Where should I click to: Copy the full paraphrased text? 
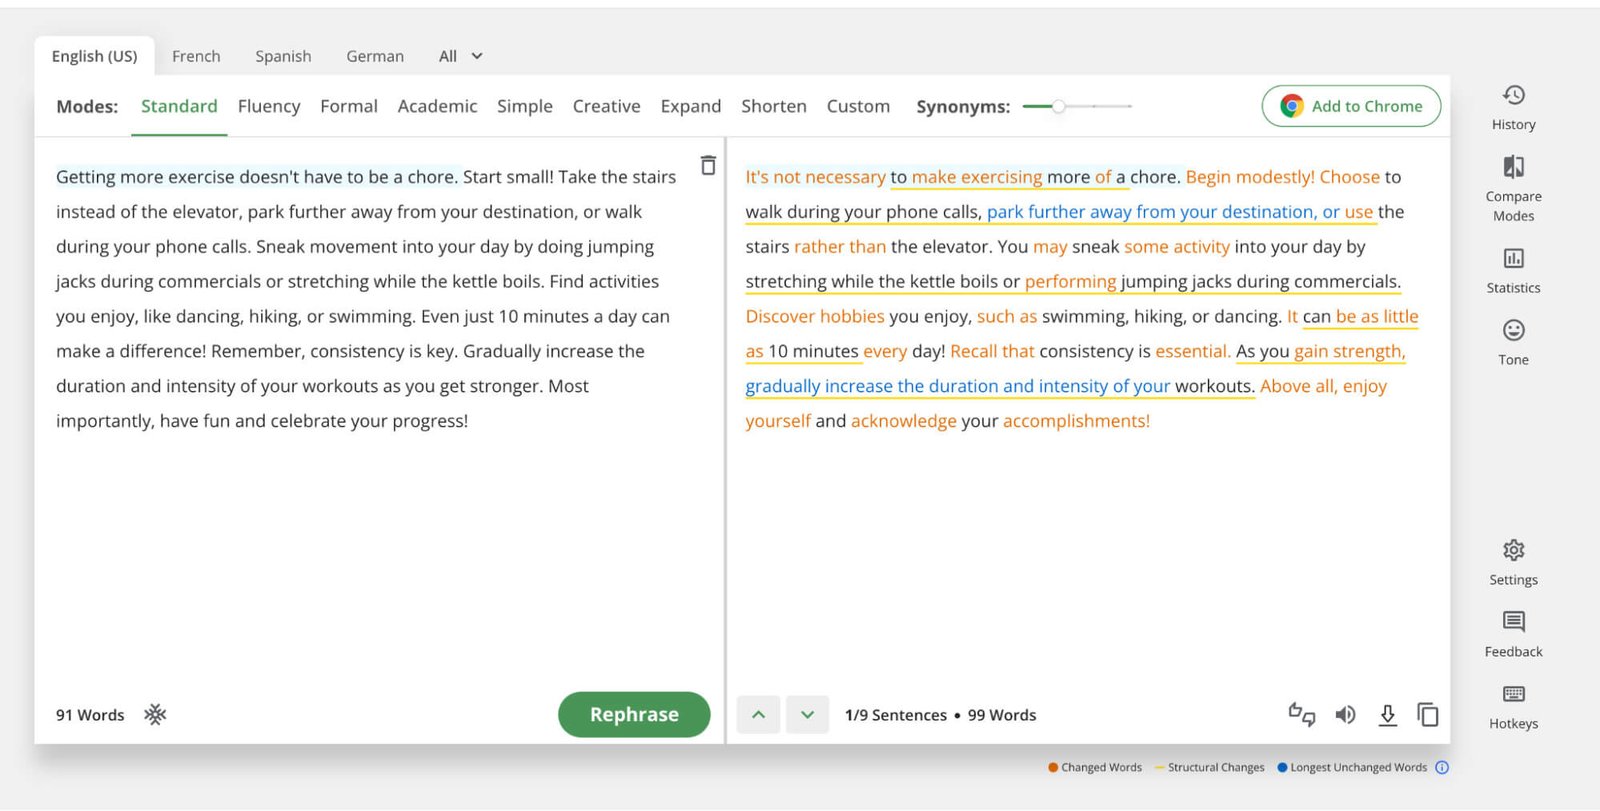point(1427,715)
